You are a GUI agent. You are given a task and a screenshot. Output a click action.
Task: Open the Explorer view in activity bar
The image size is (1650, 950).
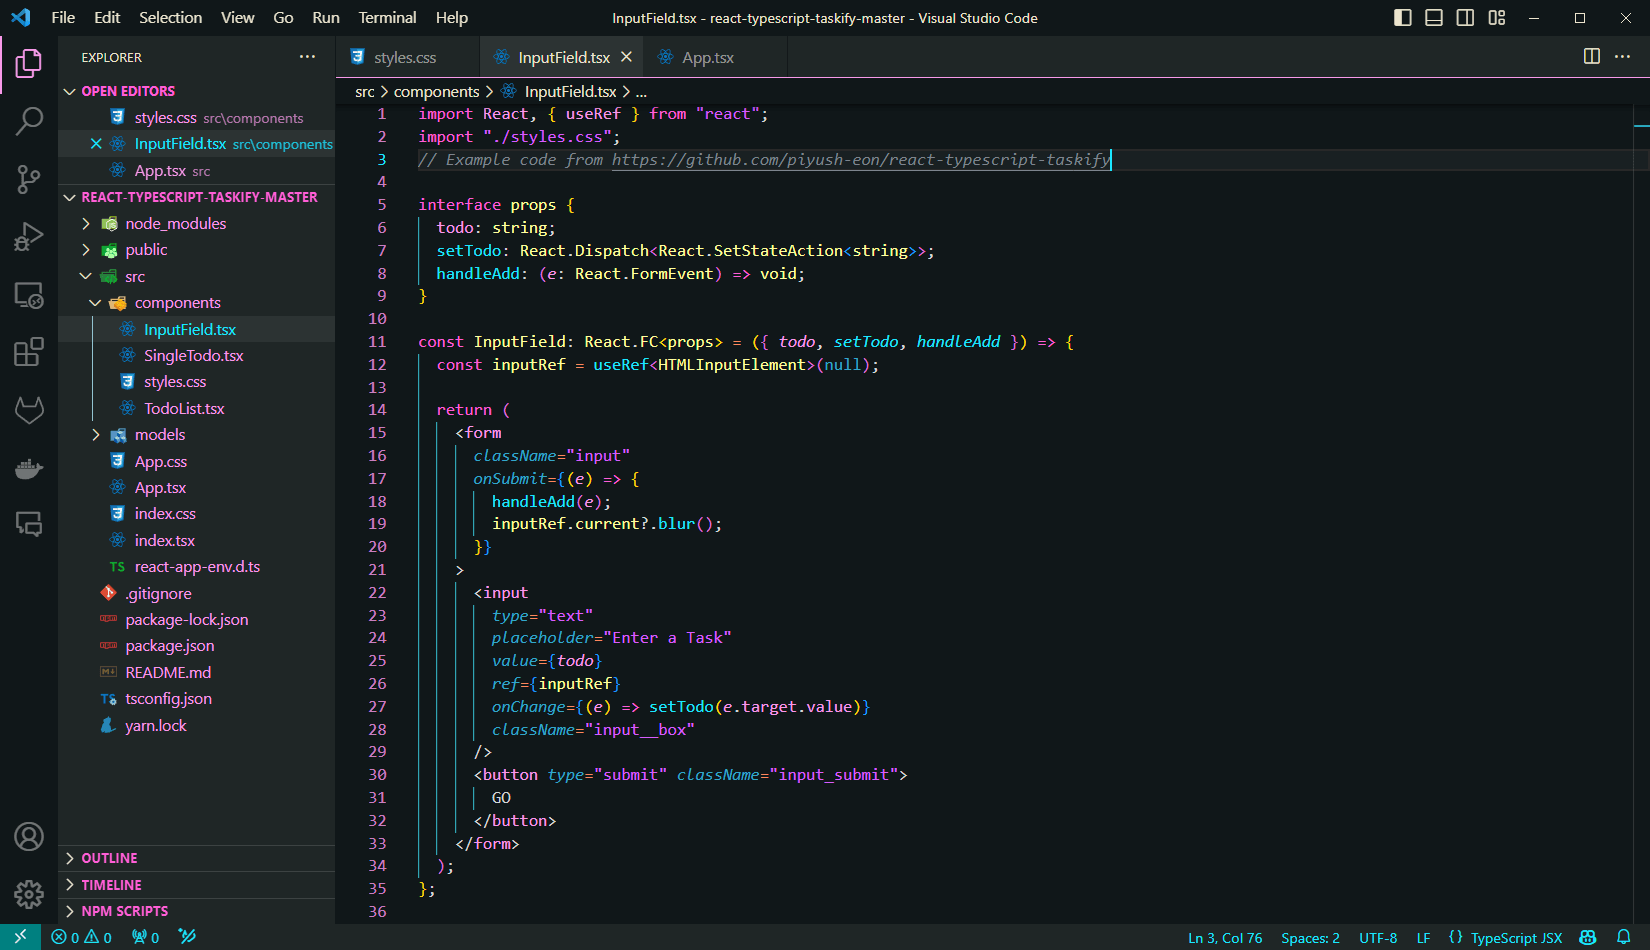(x=29, y=64)
